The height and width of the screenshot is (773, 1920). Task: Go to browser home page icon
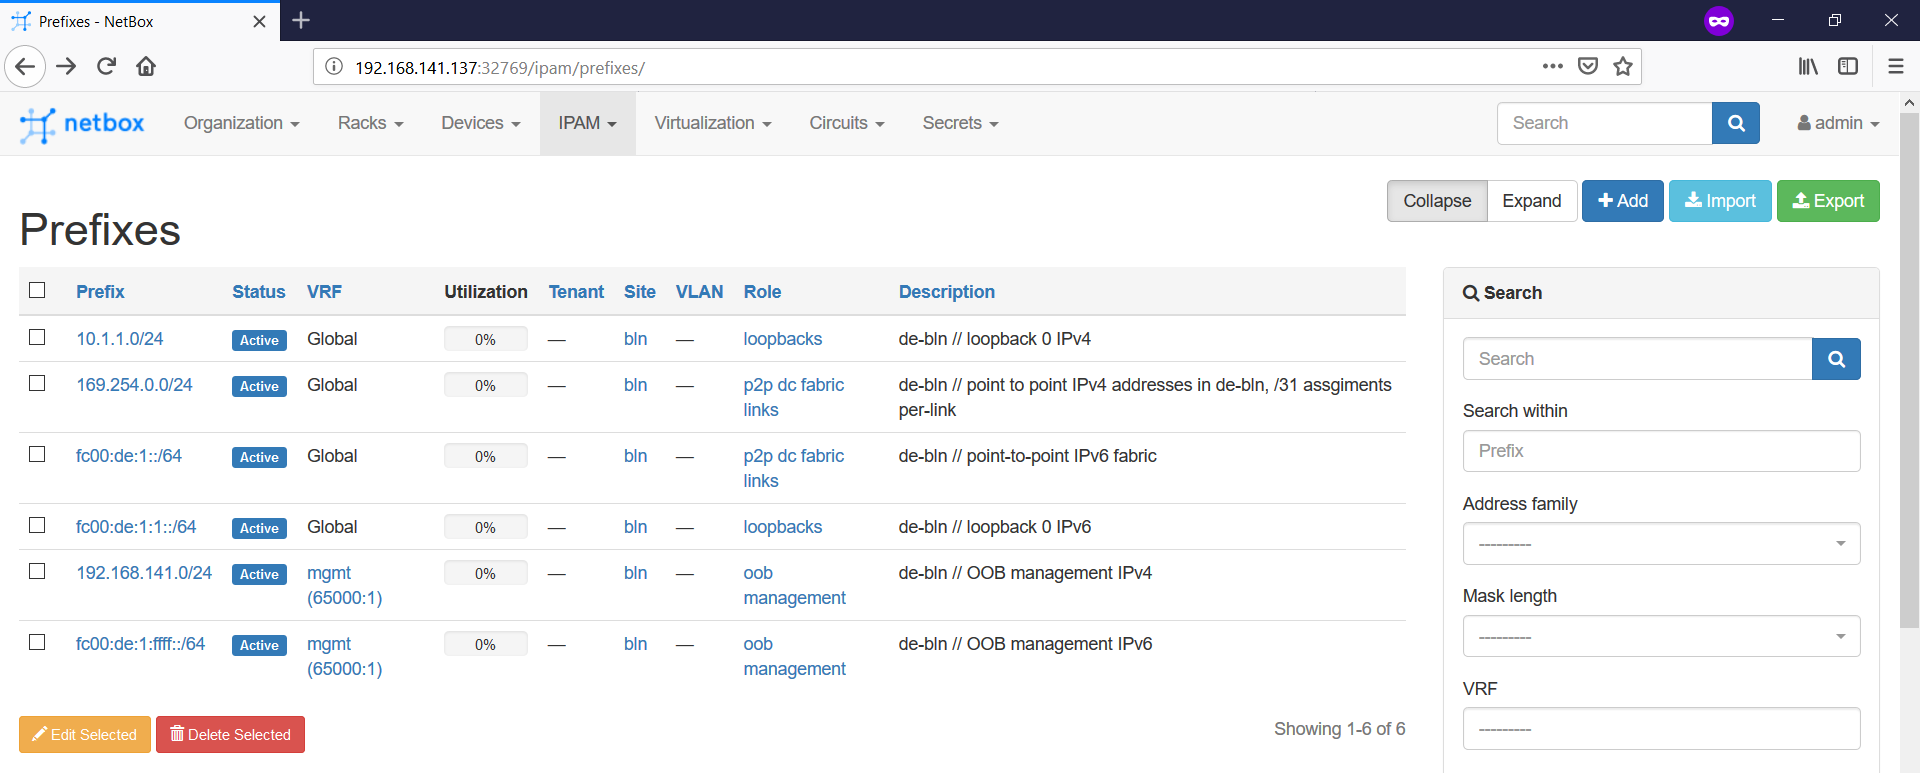coord(146,67)
